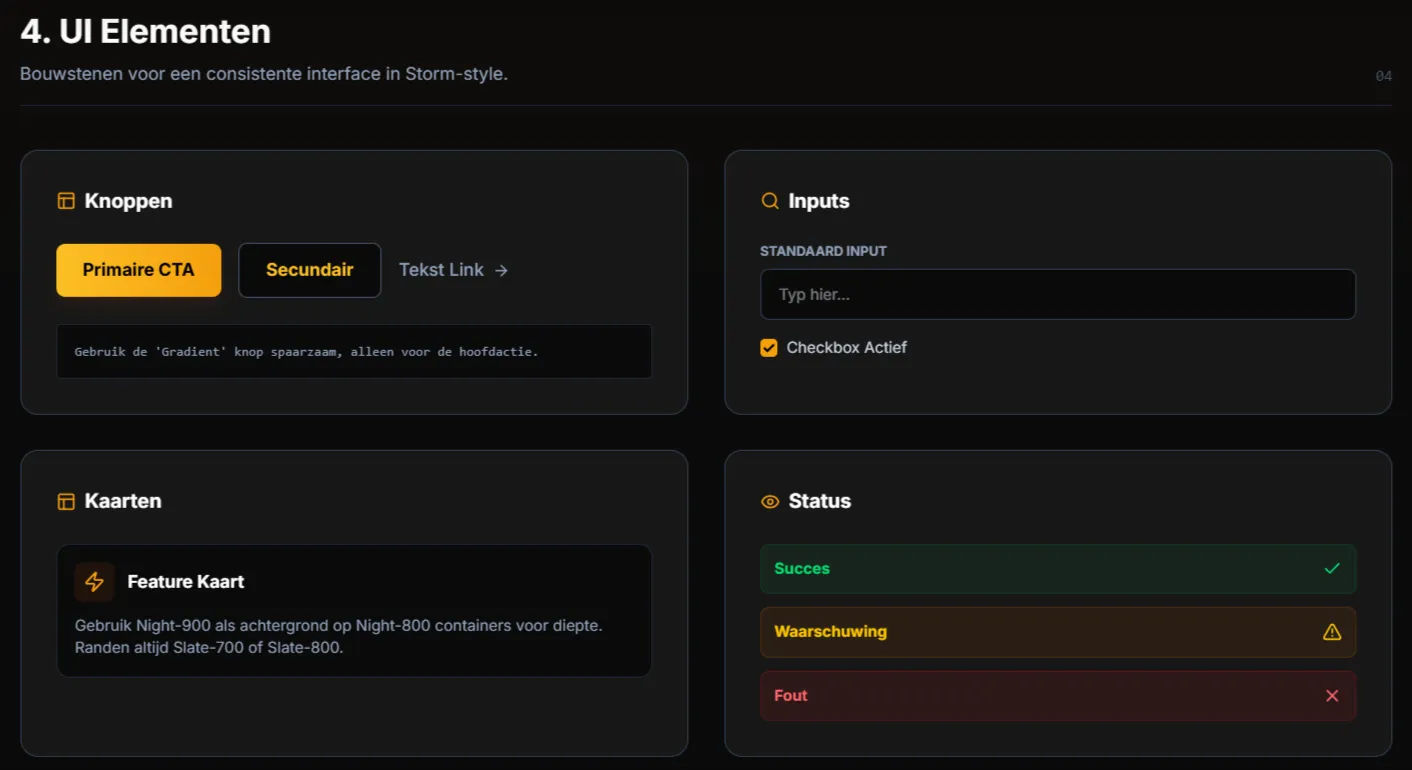The image size is (1412, 770).
Task: Select the Succes status label
Action: pyautogui.click(x=802, y=568)
